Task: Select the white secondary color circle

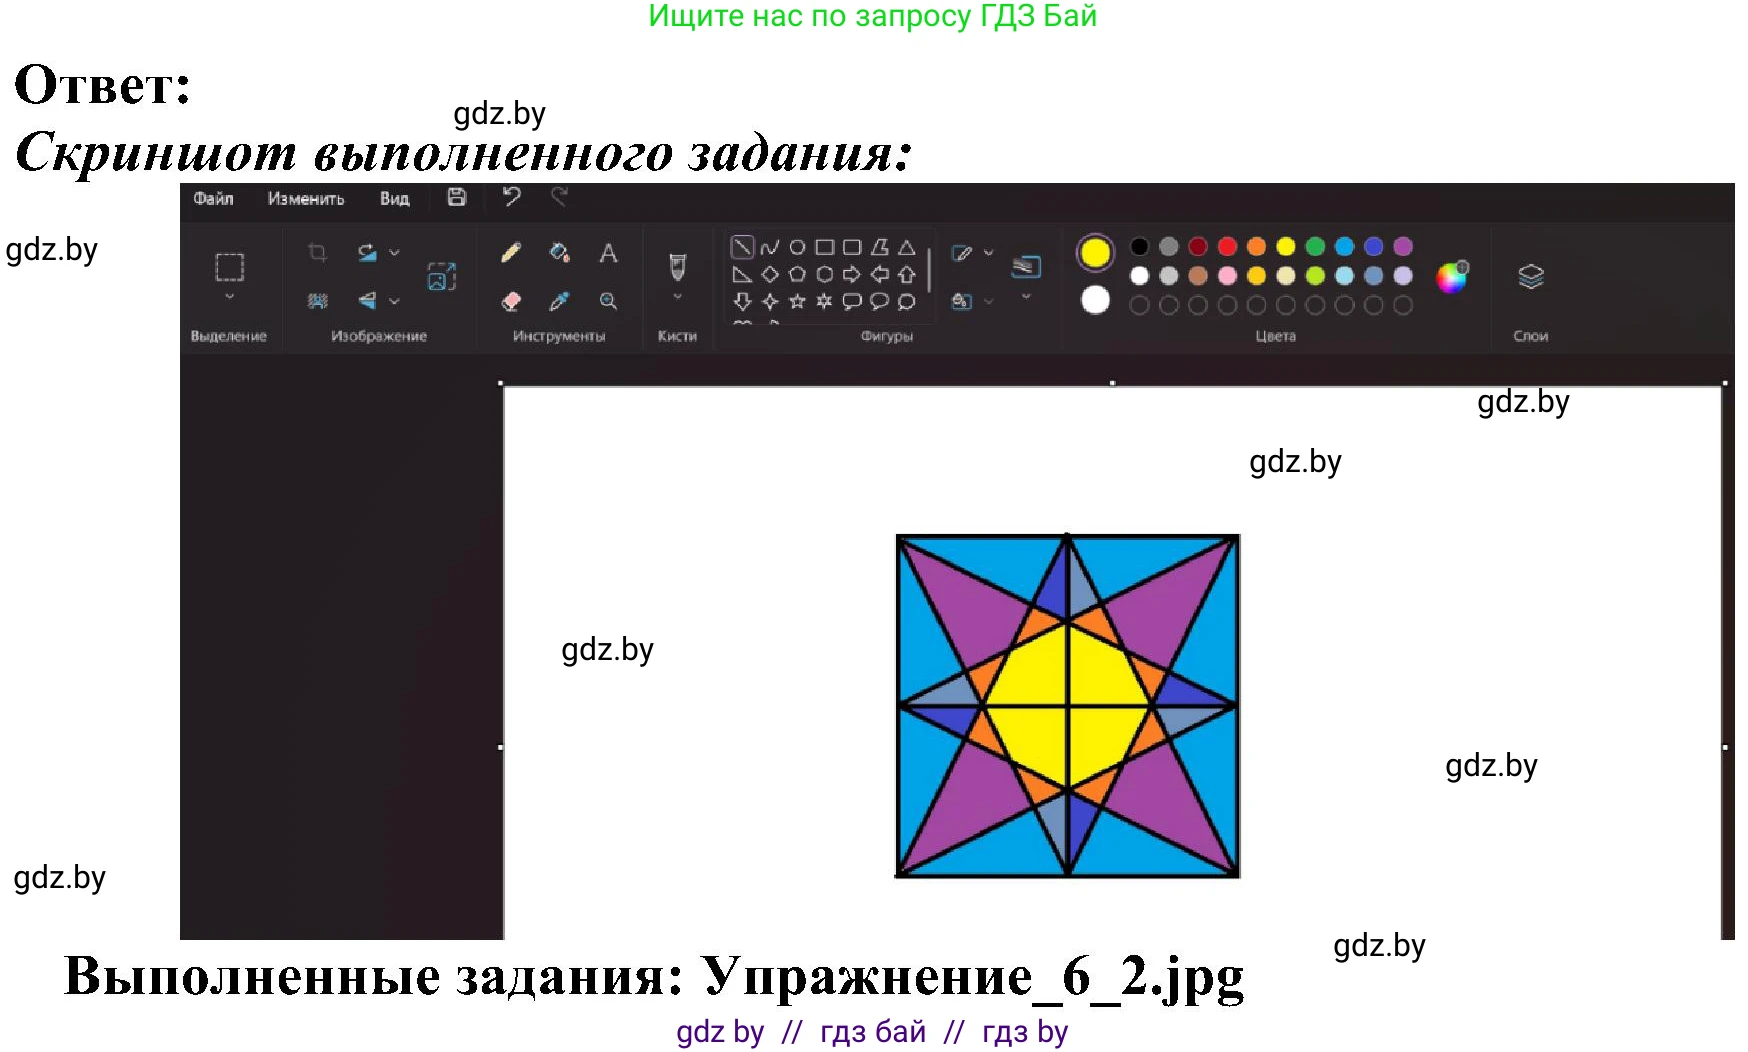Action: click(x=1096, y=300)
